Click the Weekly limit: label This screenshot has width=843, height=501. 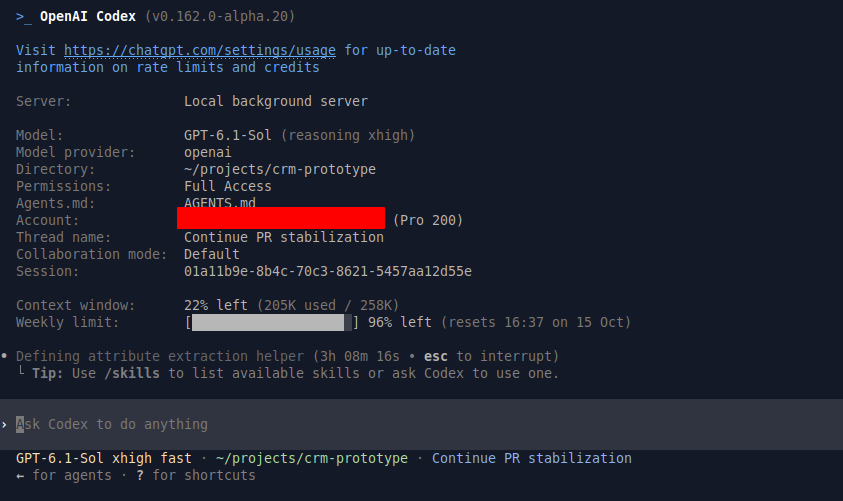click(68, 323)
